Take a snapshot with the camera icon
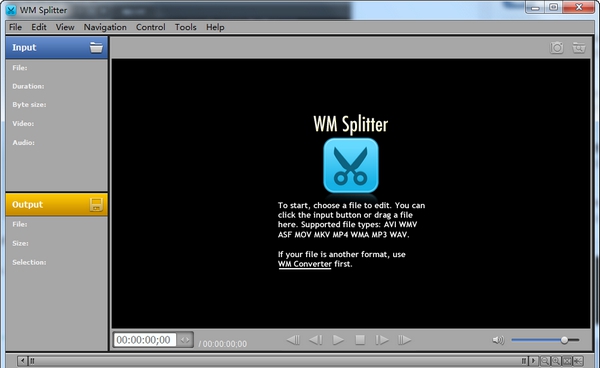The height and width of the screenshot is (368, 600). (556, 47)
